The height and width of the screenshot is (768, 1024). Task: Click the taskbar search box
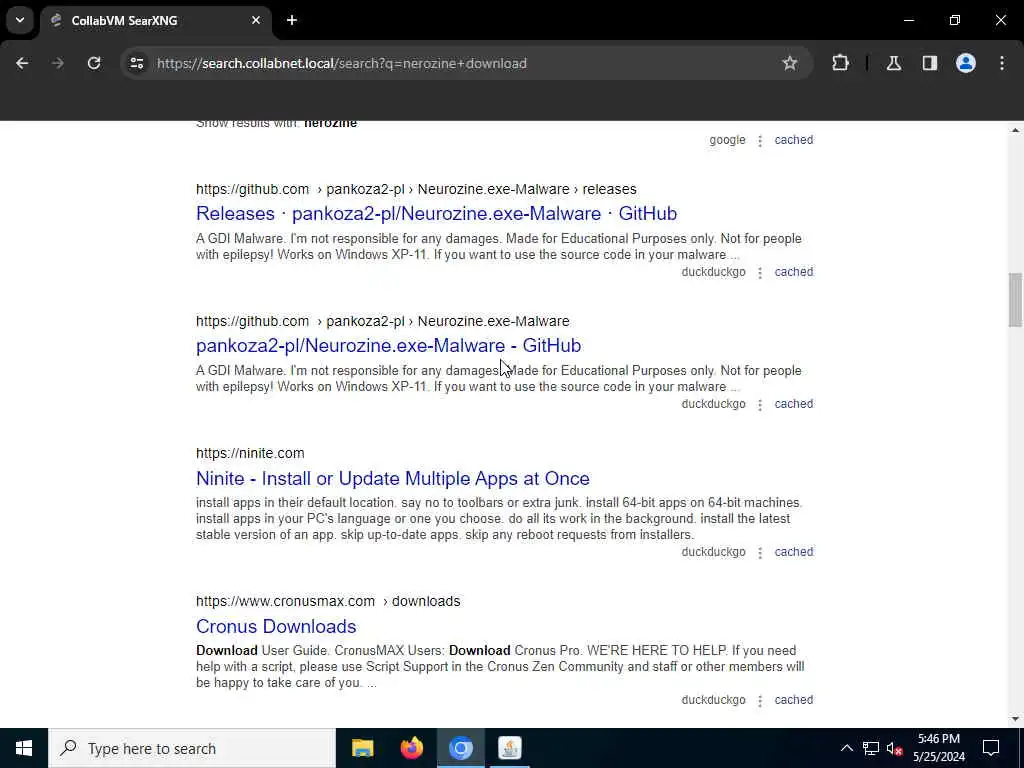tap(192, 748)
